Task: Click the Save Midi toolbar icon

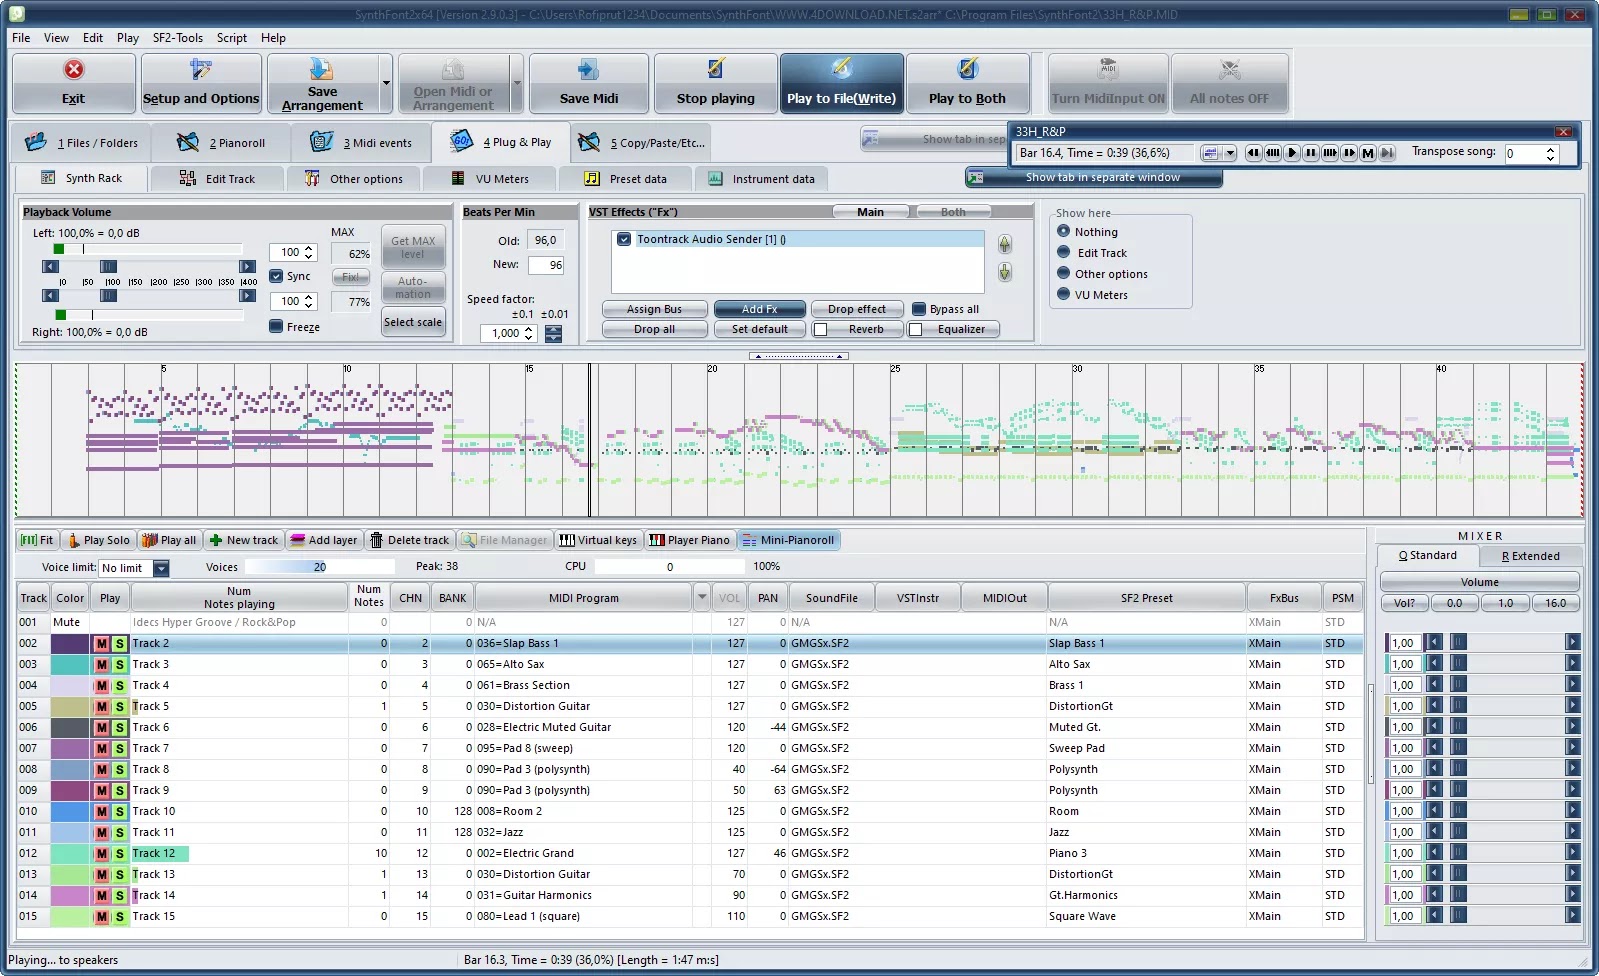Action: (588, 70)
